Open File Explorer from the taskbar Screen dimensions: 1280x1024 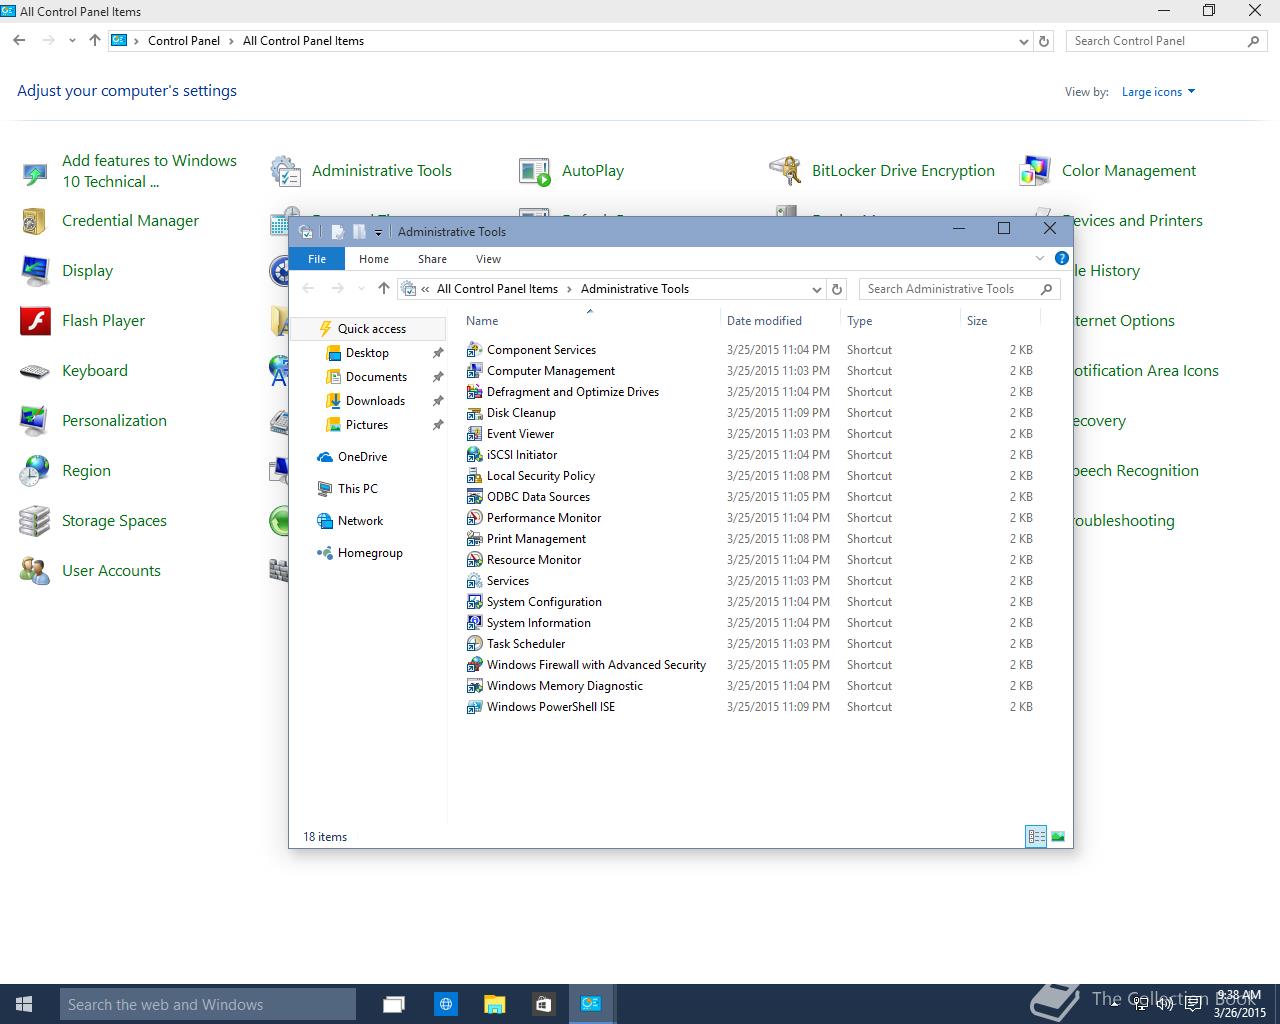[494, 1004]
